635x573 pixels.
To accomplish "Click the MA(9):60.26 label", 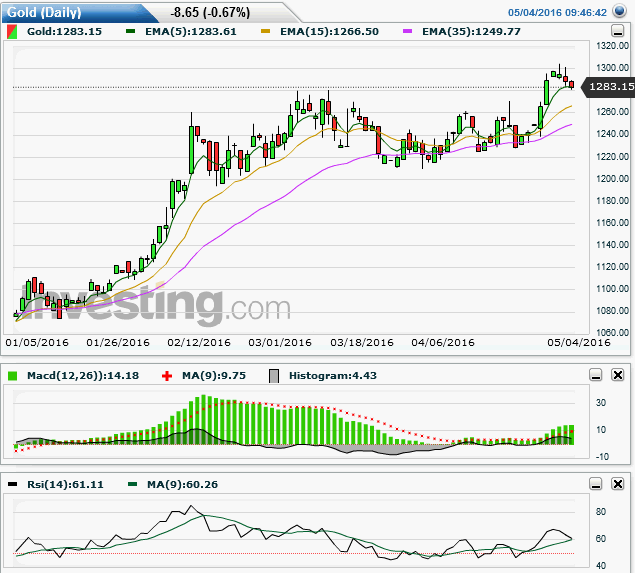I will [182, 485].
